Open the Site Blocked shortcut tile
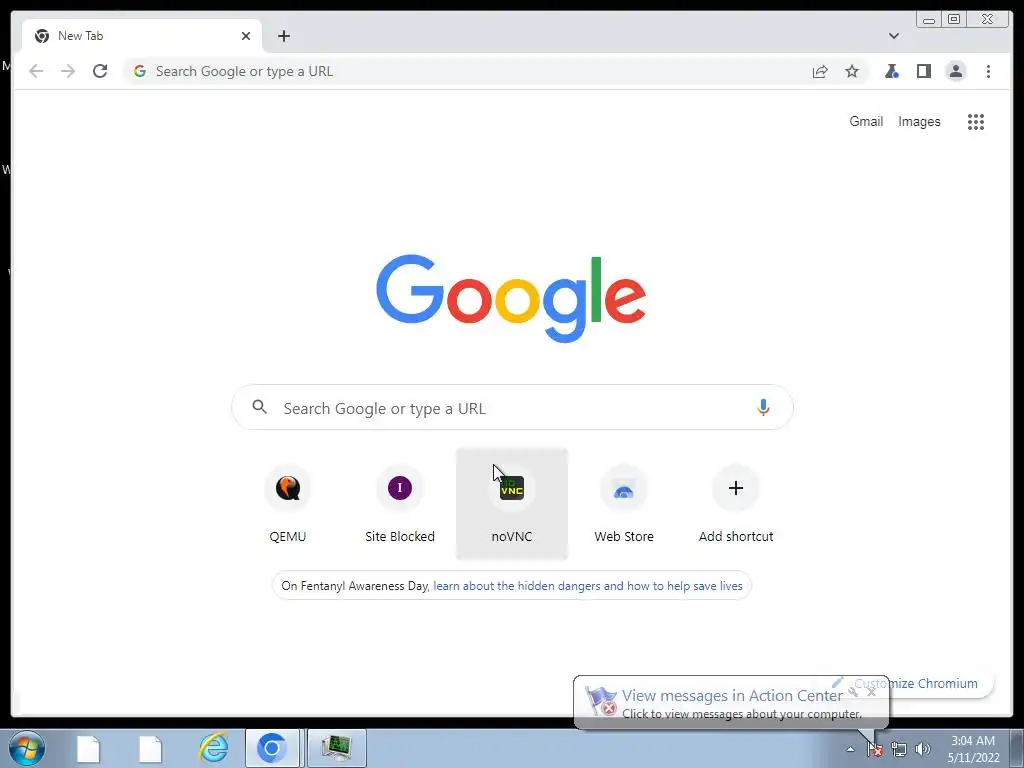 point(400,504)
